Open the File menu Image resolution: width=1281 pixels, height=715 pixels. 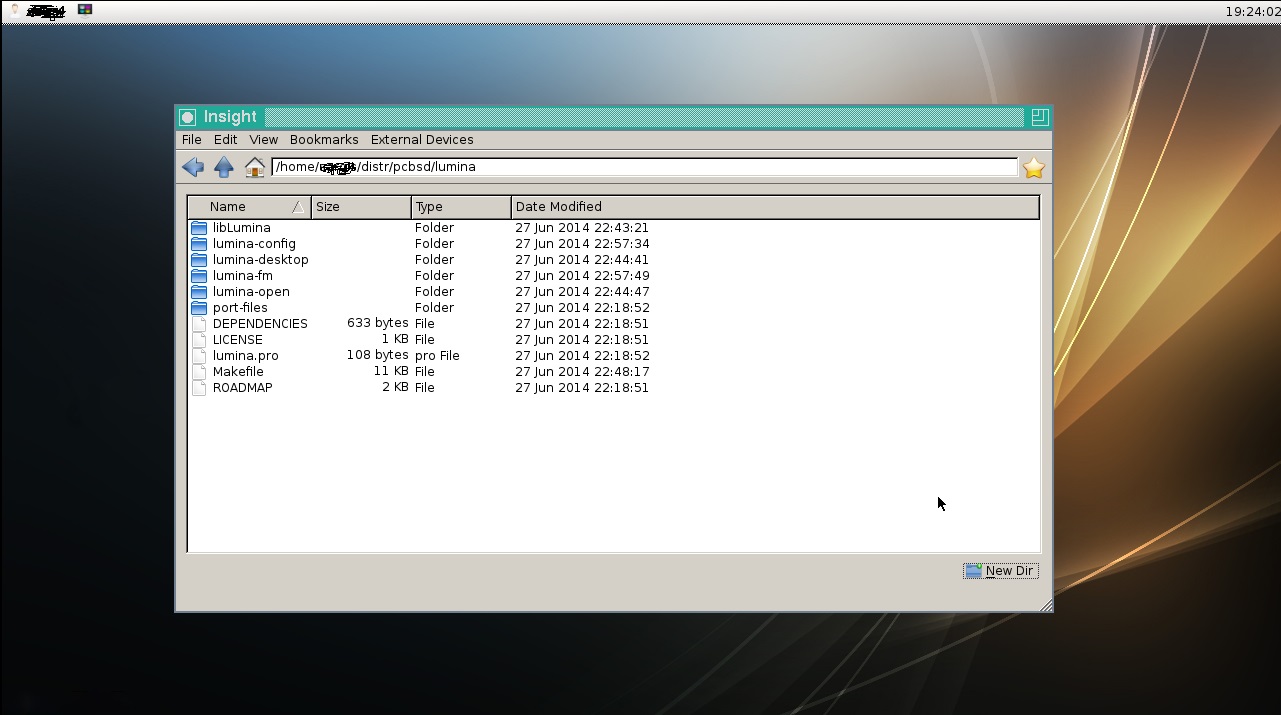(x=192, y=140)
